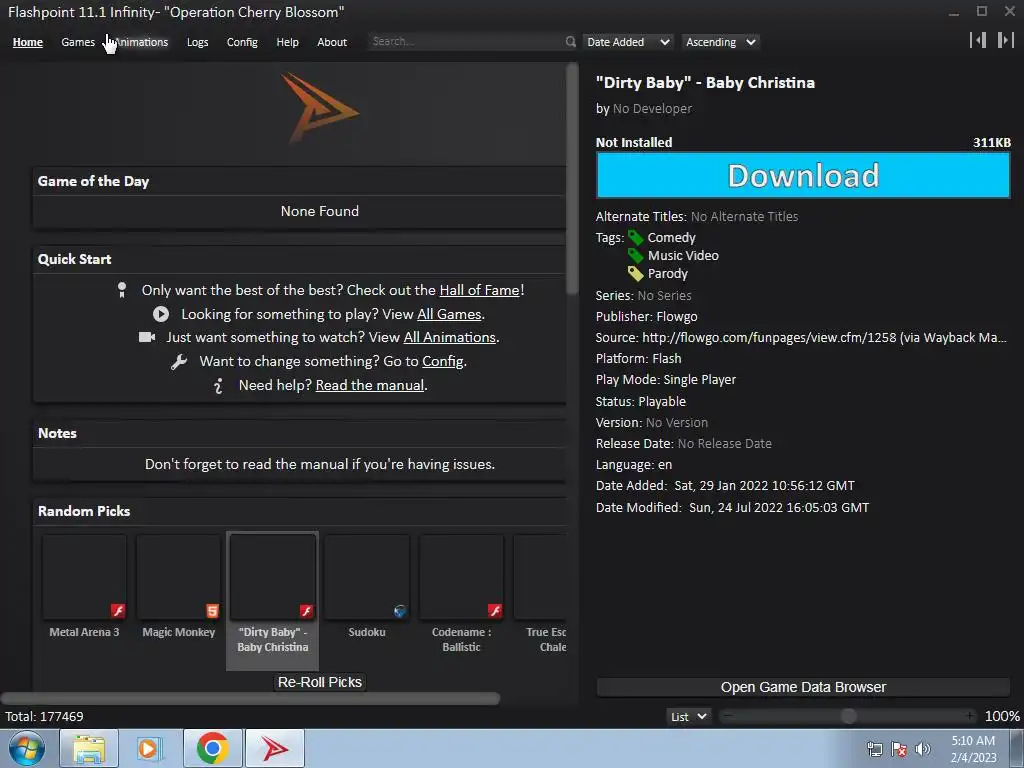Click the info icon beside Read the manual
This screenshot has width=1024, height=768.
click(x=218, y=385)
